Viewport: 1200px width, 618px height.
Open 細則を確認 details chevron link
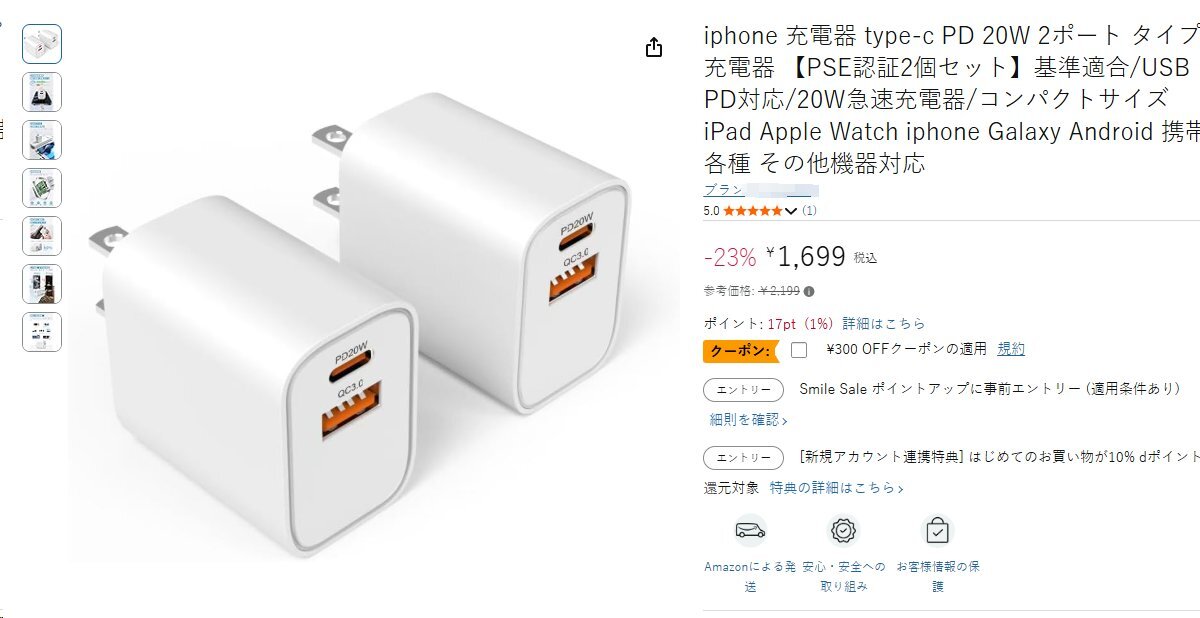748,420
